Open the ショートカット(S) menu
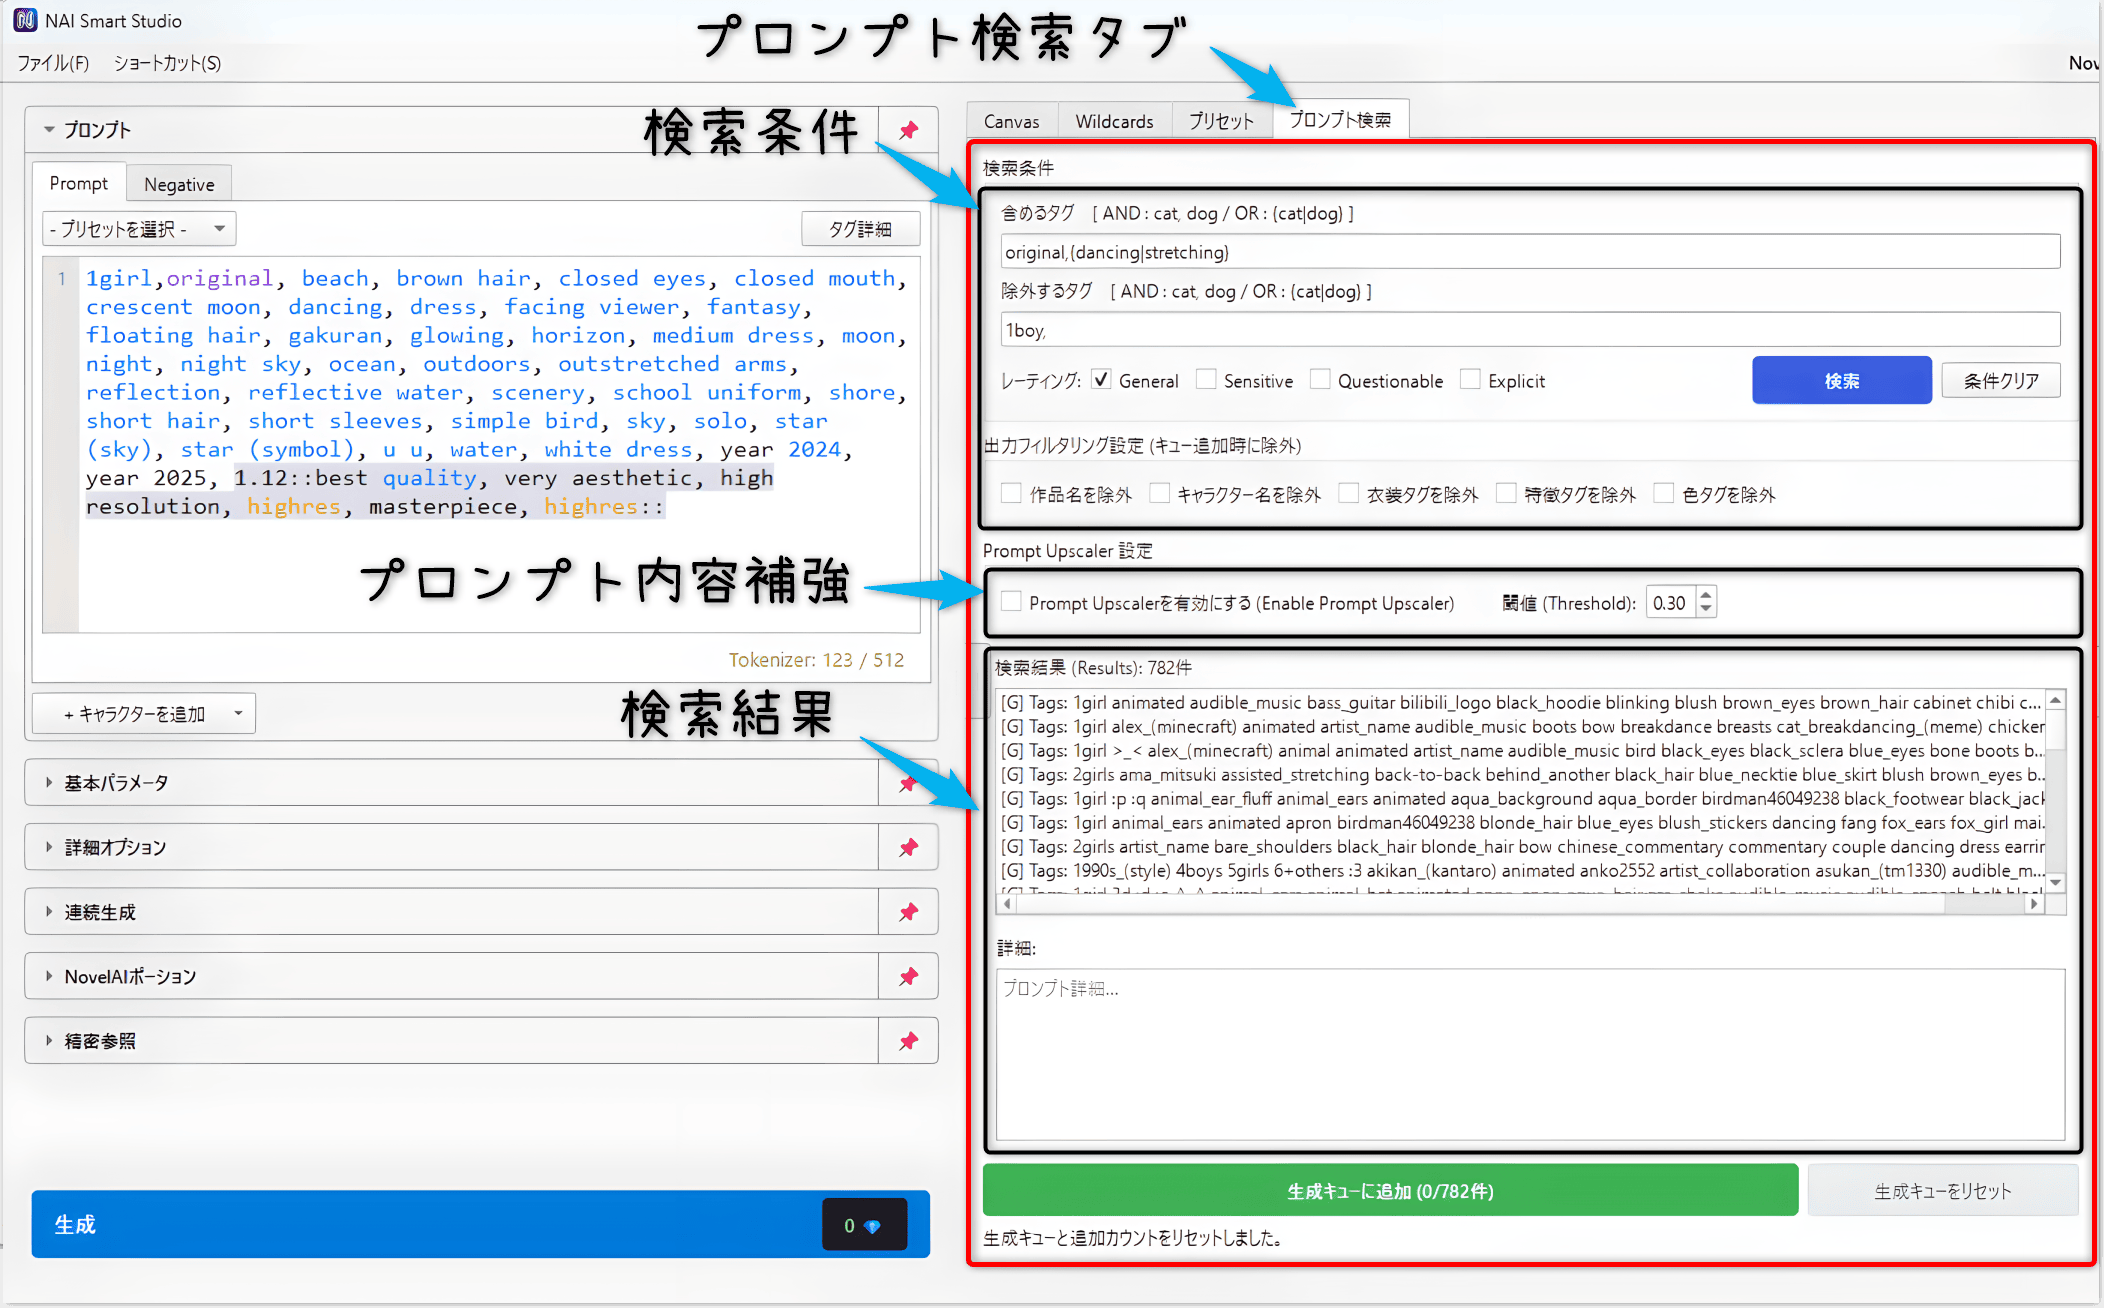The width and height of the screenshot is (2104, 1308). tap(167, 62)
